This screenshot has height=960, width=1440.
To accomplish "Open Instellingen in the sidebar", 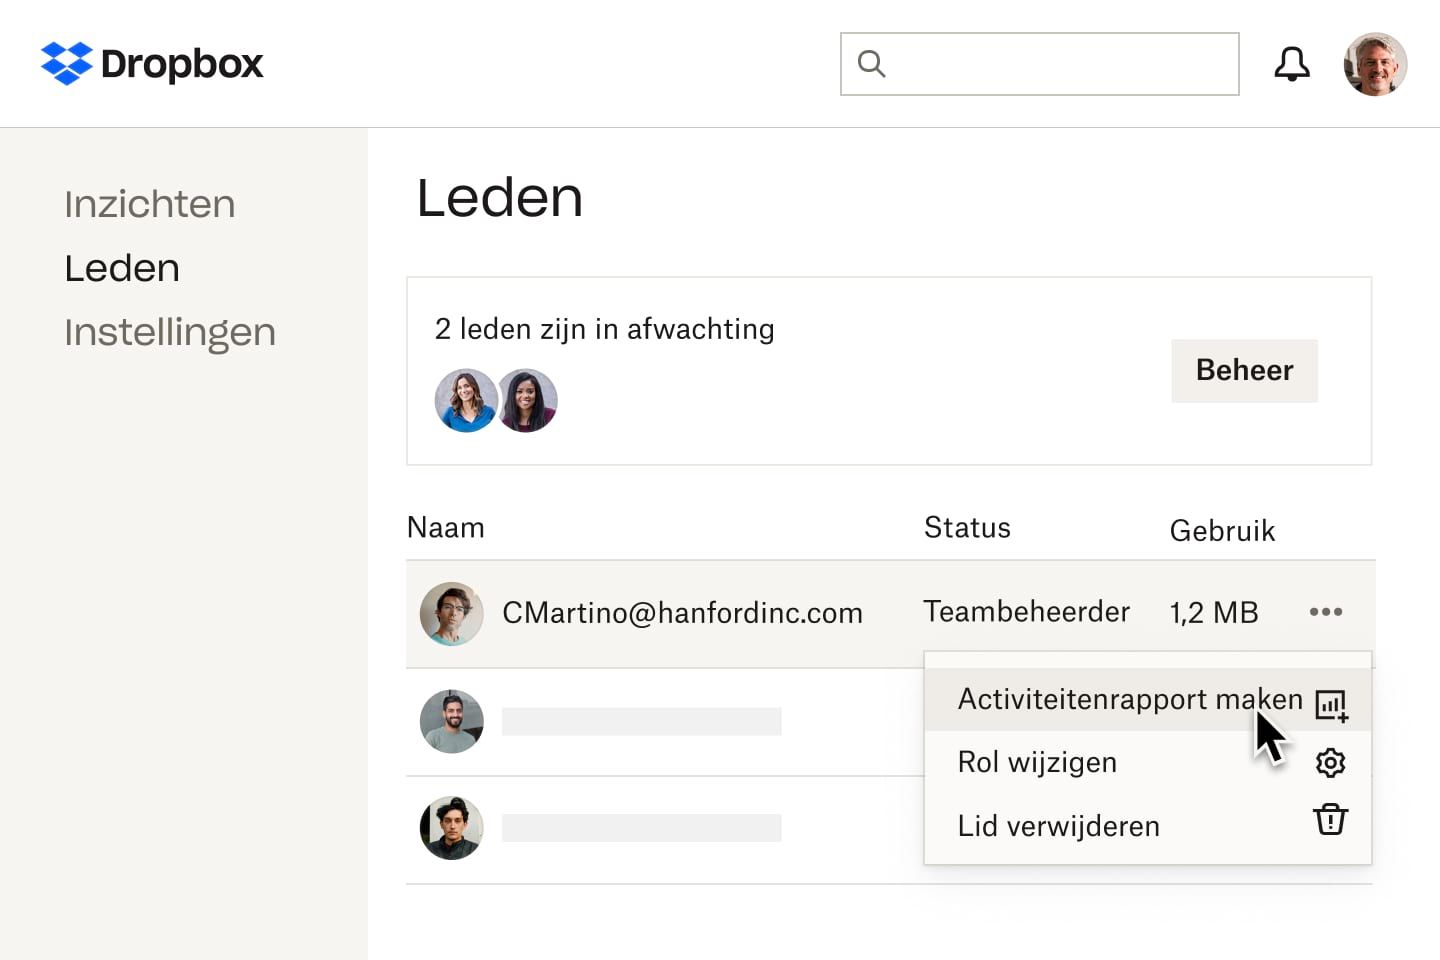I will (x=170, y=332).
